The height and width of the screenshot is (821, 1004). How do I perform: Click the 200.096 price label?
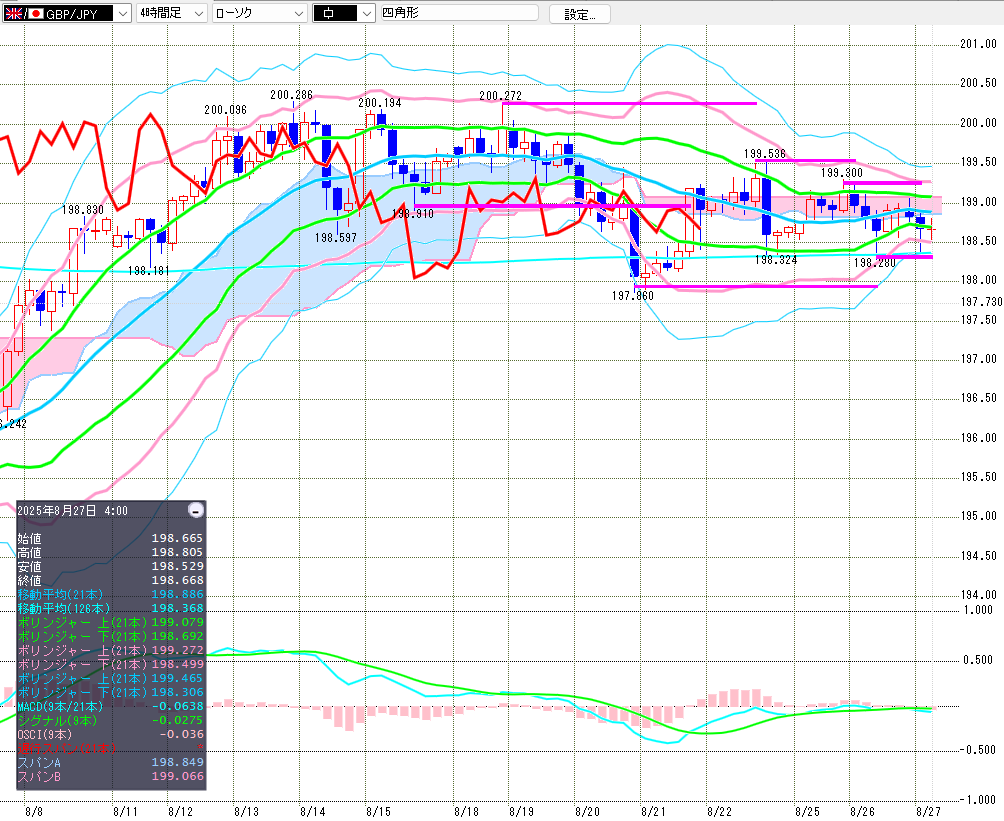pos(225,110)
